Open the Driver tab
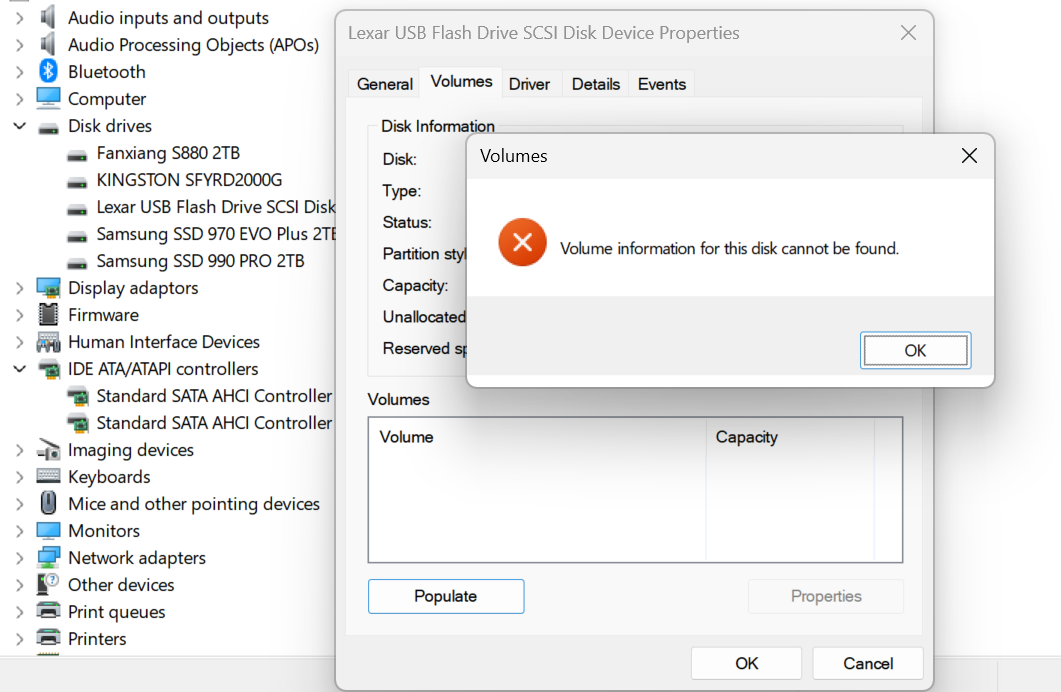Image resolution: width=1061 pixels, height=692 pixels. click(x=529, y=84)
